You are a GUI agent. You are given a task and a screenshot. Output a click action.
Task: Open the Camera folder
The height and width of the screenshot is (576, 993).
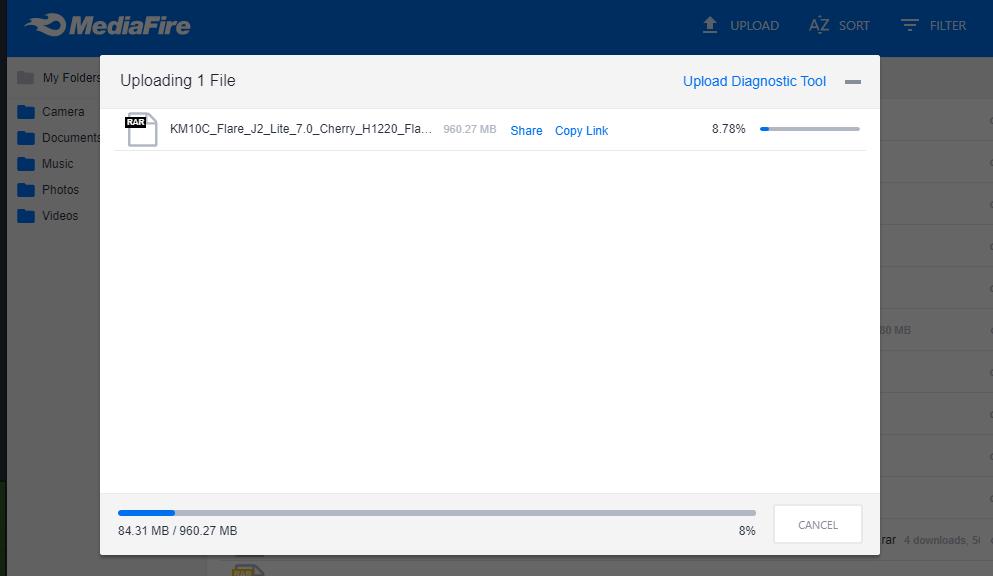tap(63, 111)
